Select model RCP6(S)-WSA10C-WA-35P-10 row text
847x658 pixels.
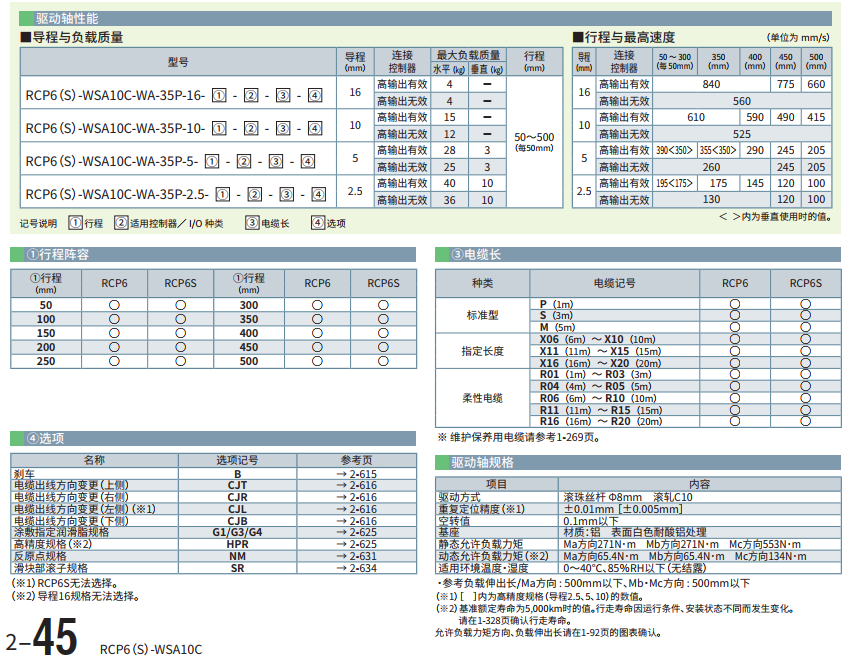(174, 129)
